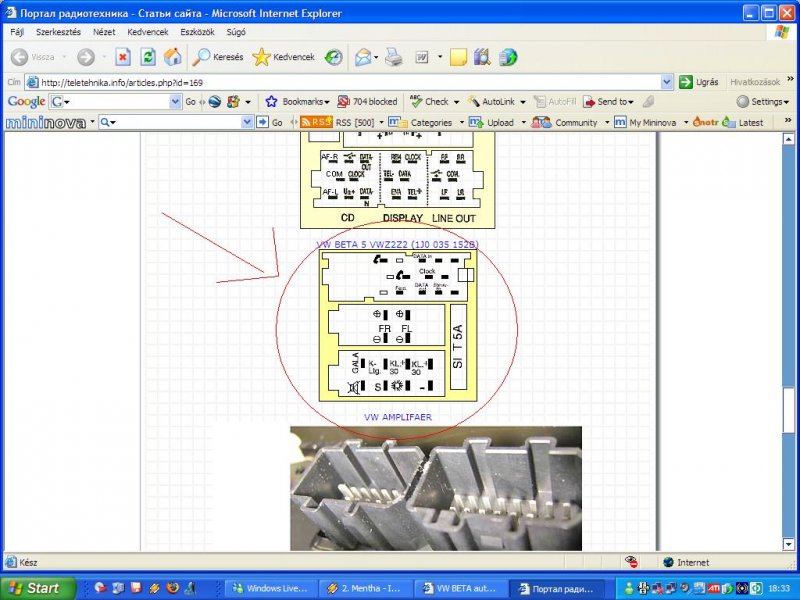Screen dimensions: 800x600
Task: Click the Forward navigation arrow
Action: 86,57
